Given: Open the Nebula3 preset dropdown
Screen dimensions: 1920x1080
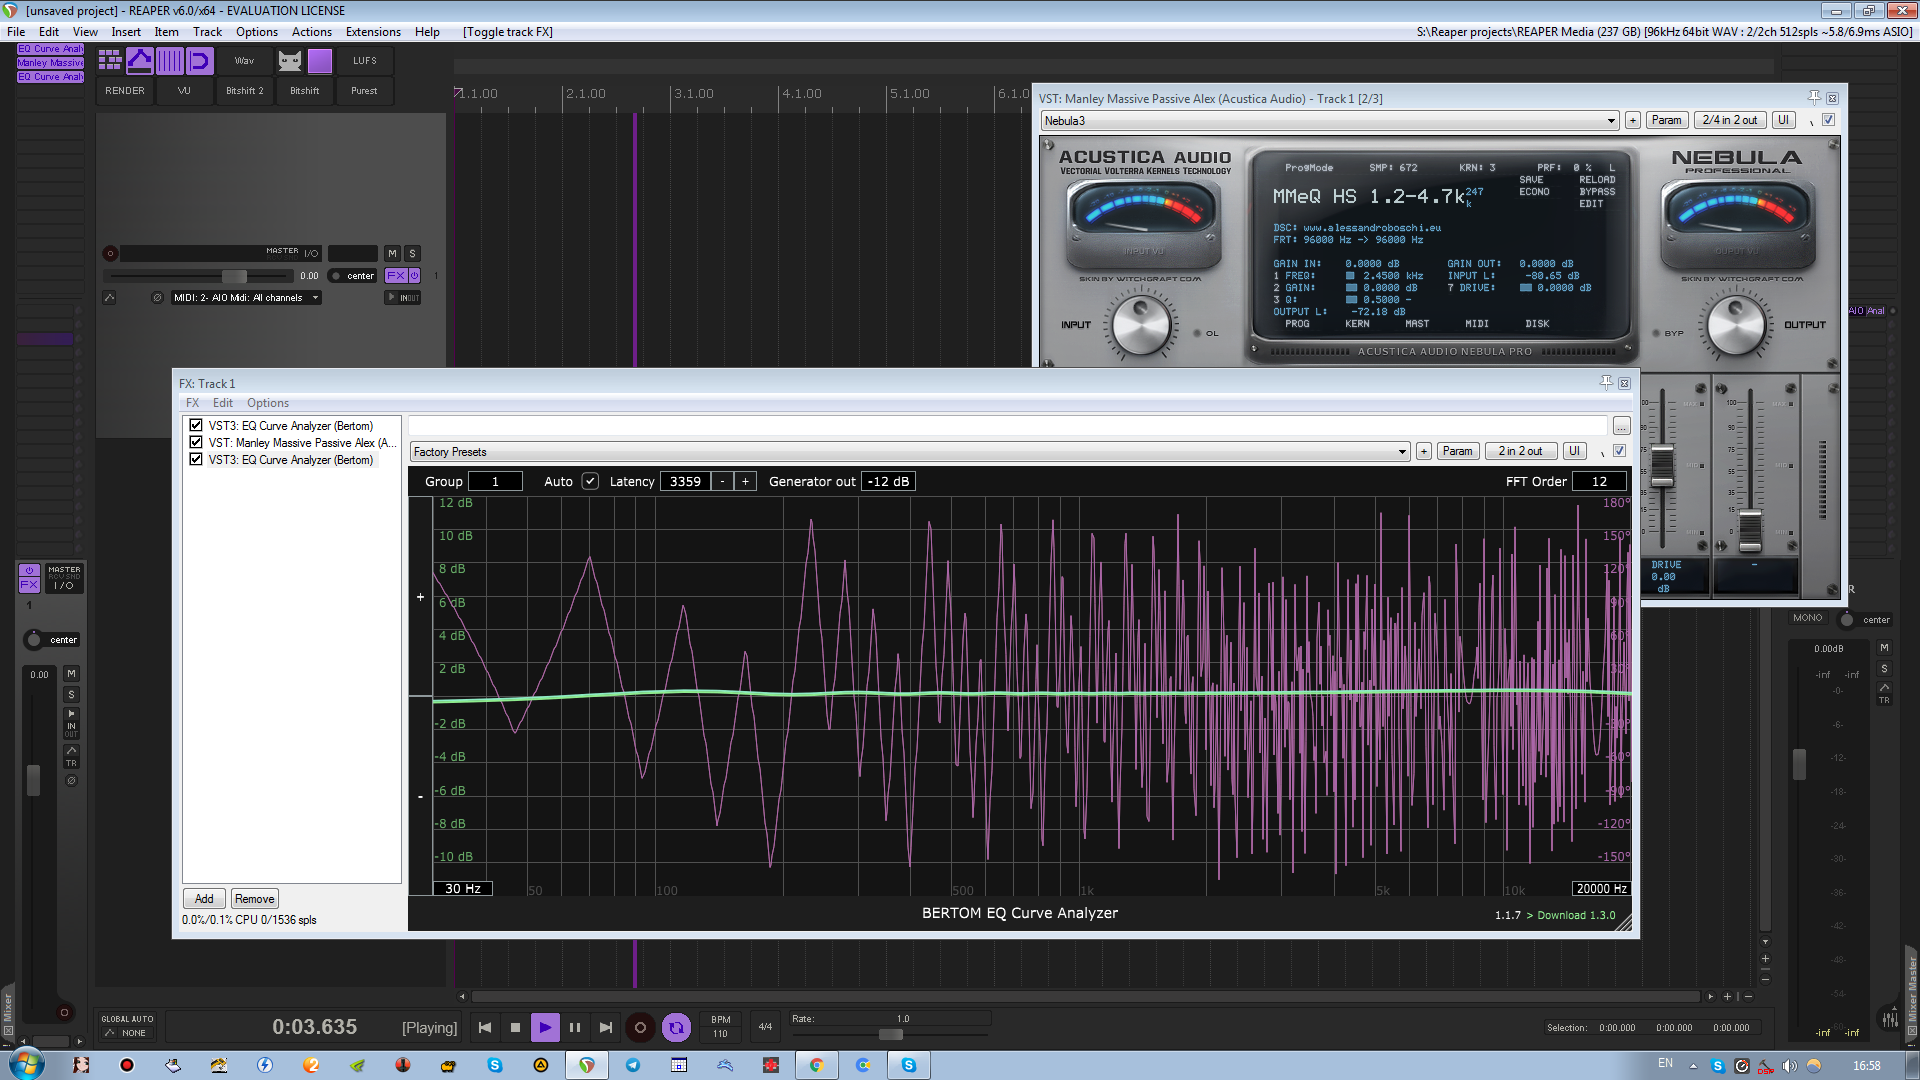Looking at the screenshot, I should point(1330,121).
